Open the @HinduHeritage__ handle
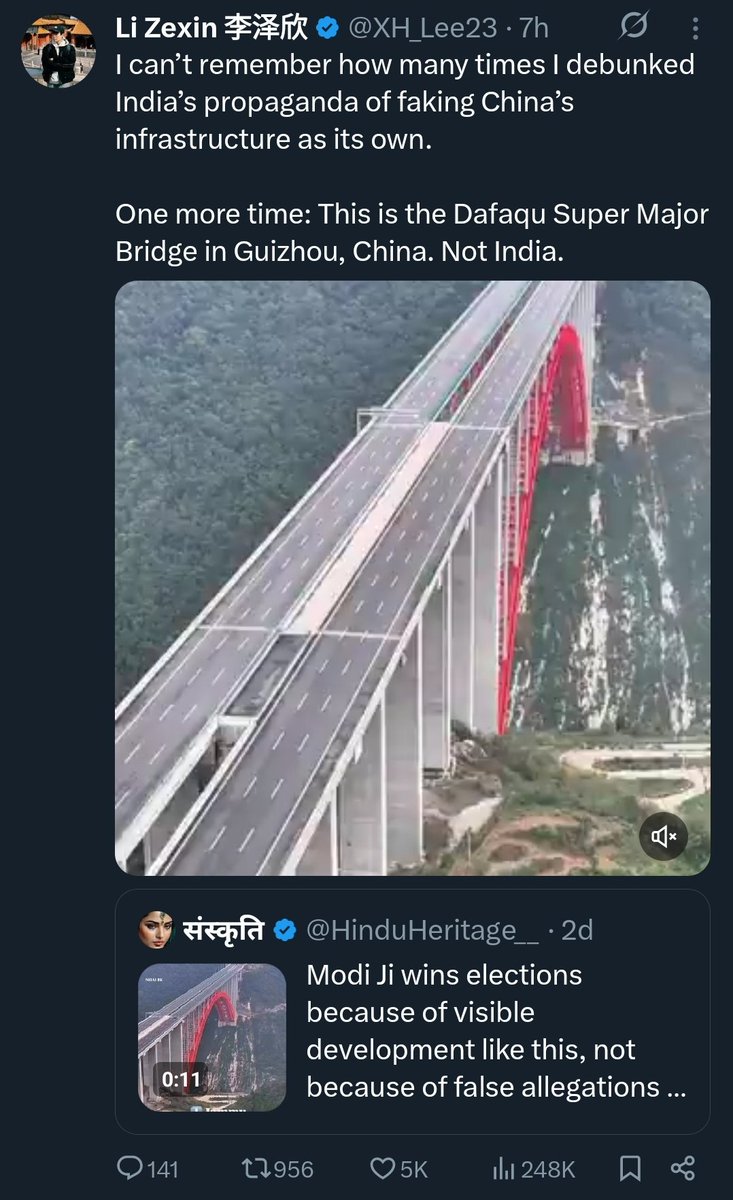Viewport: 733px width, 1200px height. (x=422, y=930)
